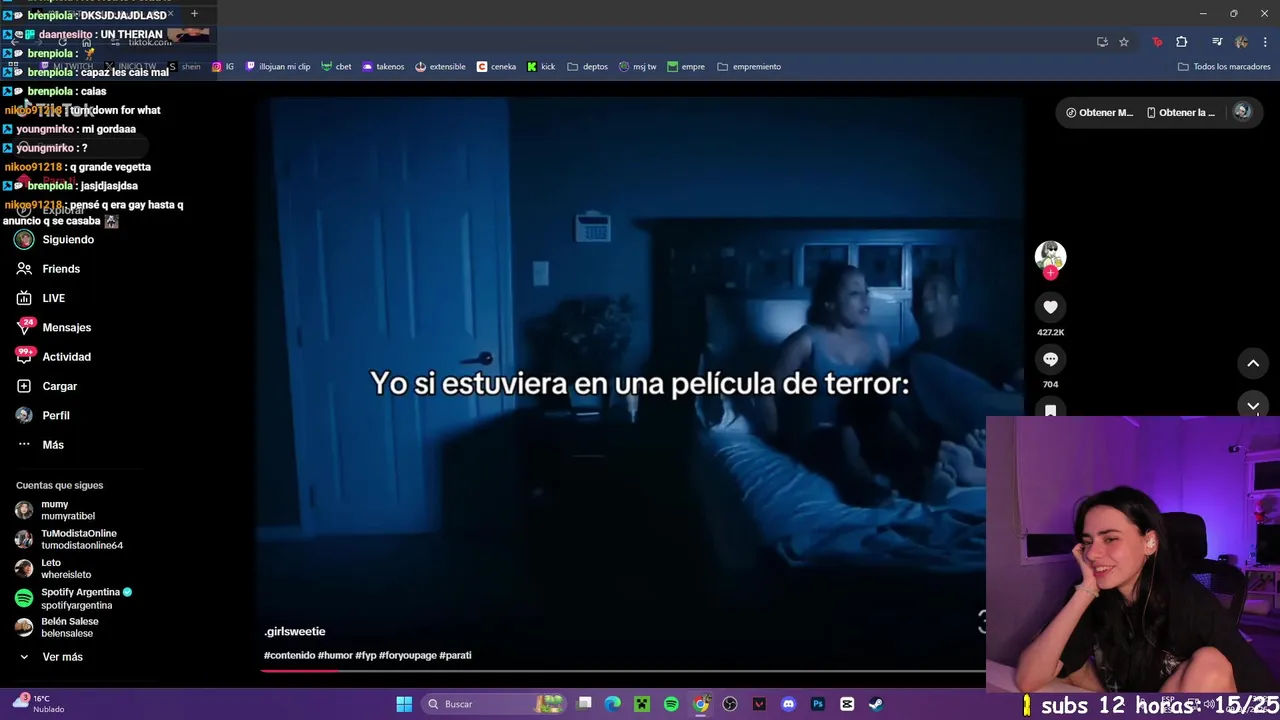Open the #foryoupage hashtag link
This screenshot has width=1280, height=720.
tap(407, 655)
